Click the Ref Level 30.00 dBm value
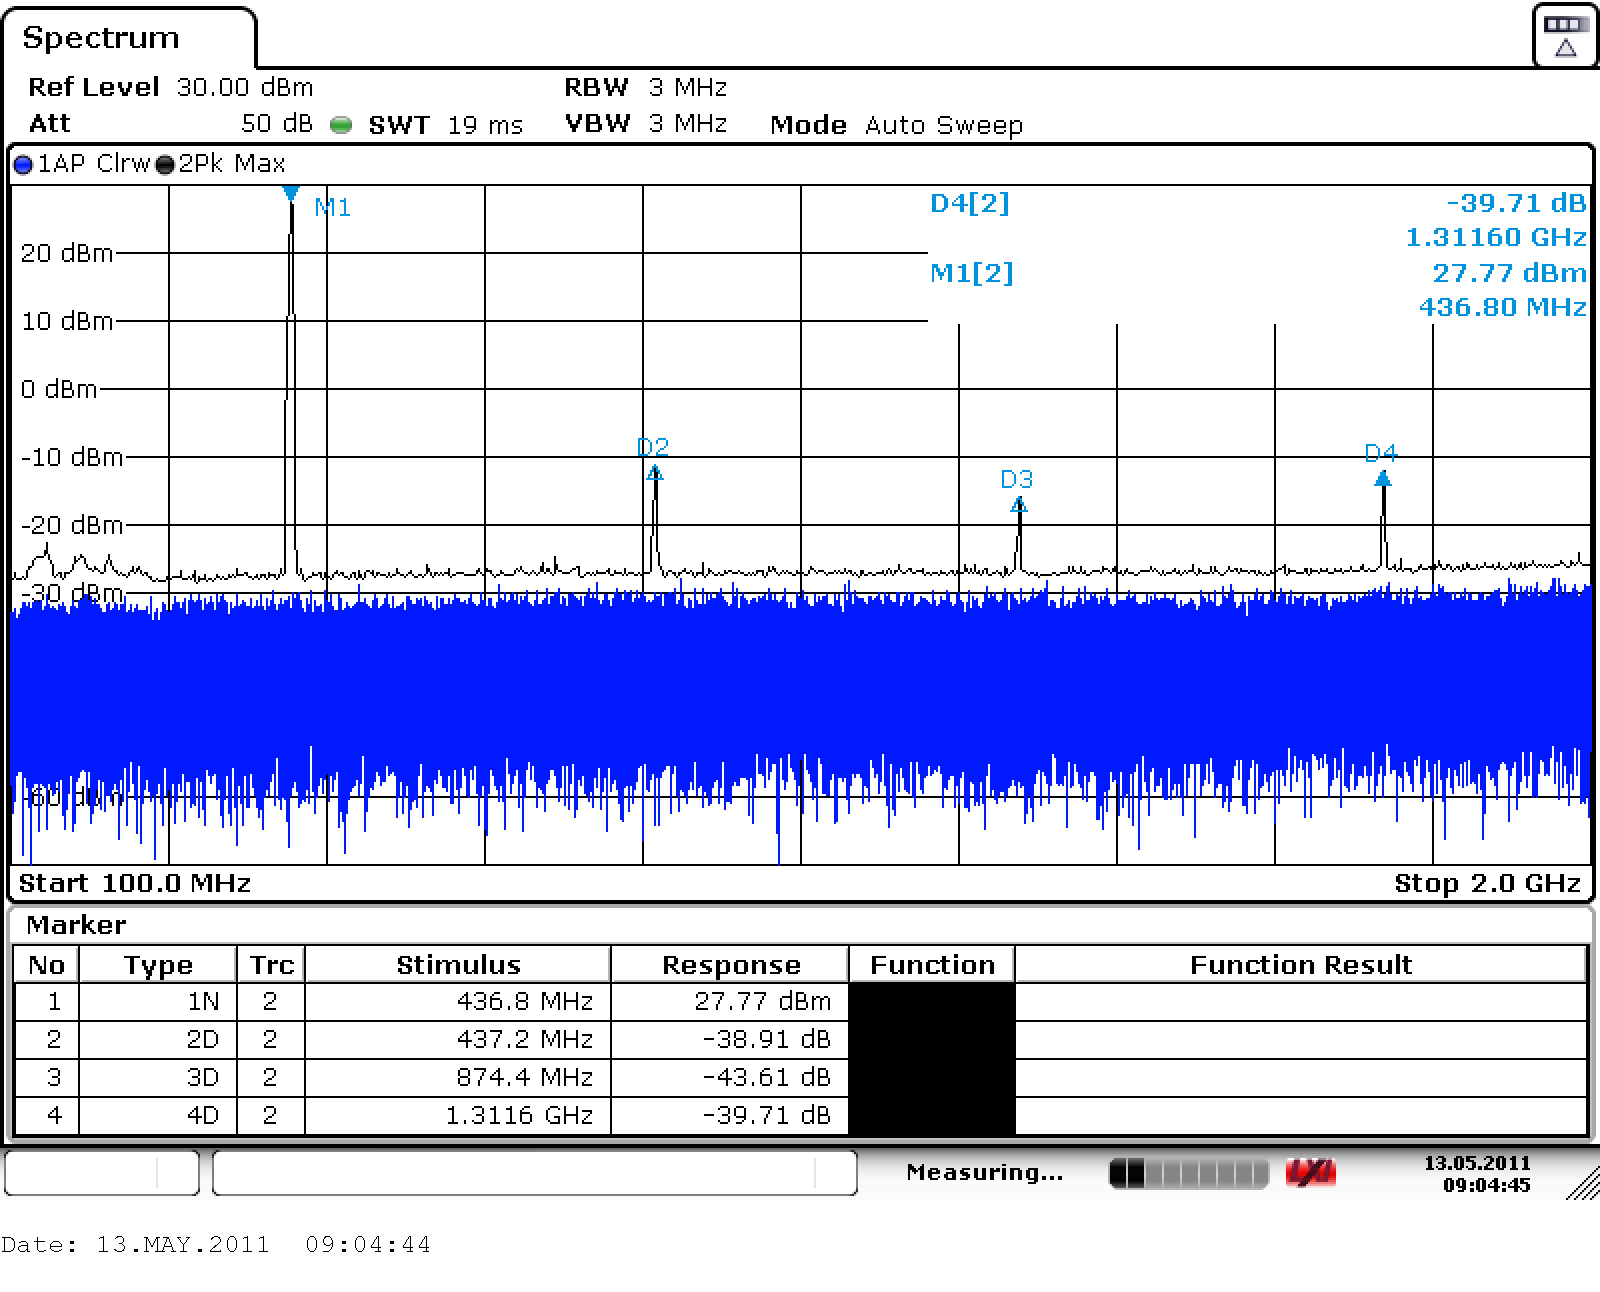 [x=244, y=88]
